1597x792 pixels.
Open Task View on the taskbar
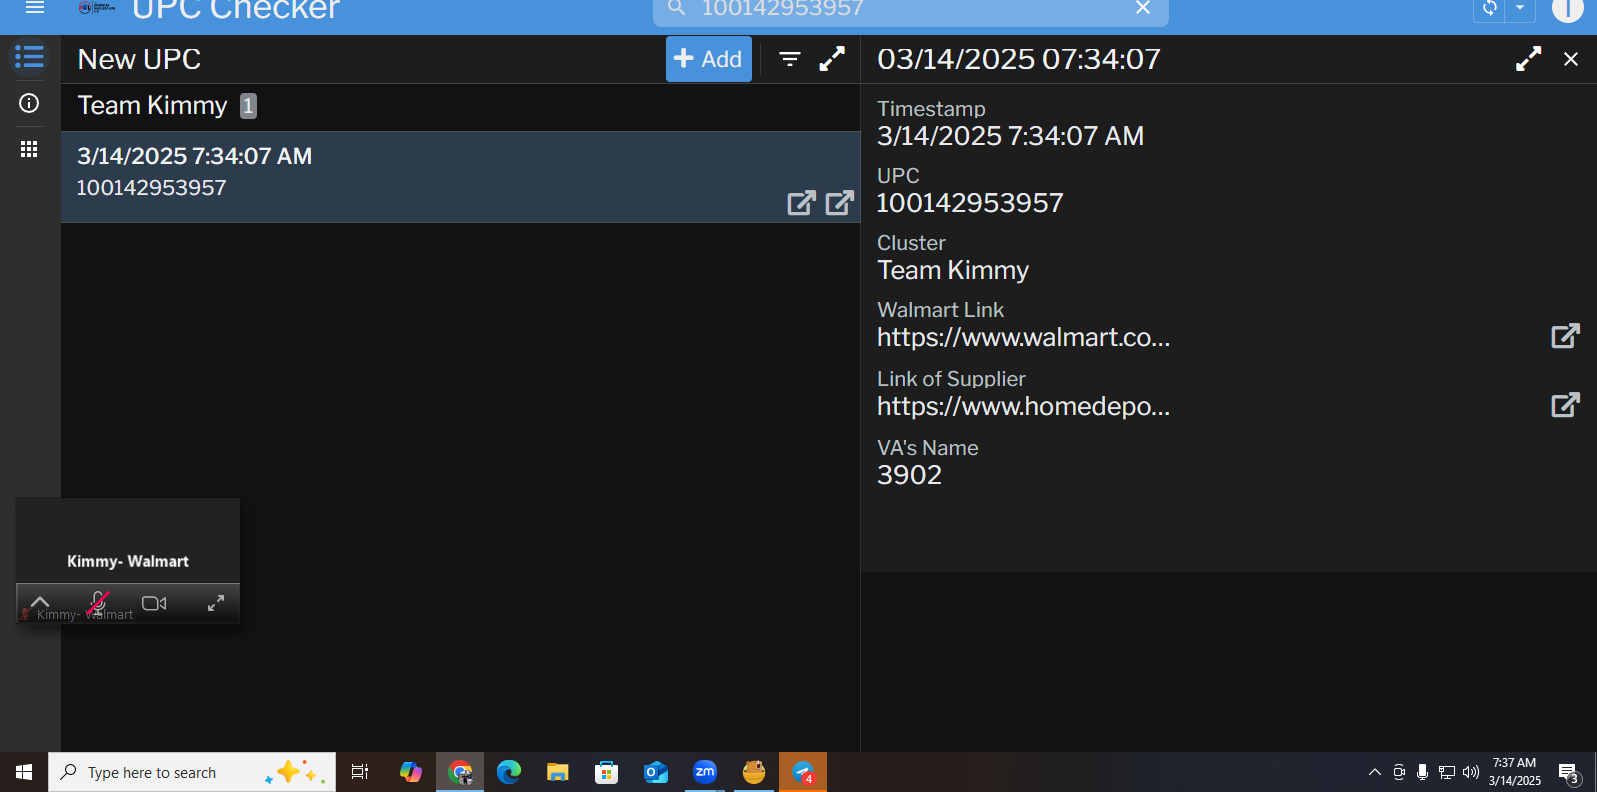click(x=360, y=772)
